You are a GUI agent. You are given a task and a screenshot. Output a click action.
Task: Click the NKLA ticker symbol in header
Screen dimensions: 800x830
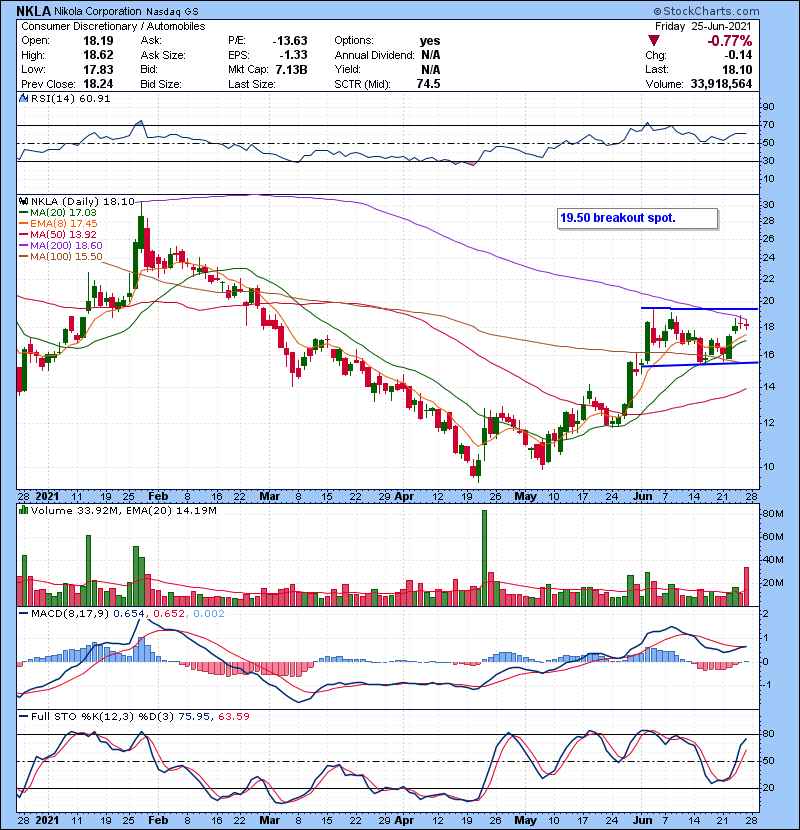(34, 11)
